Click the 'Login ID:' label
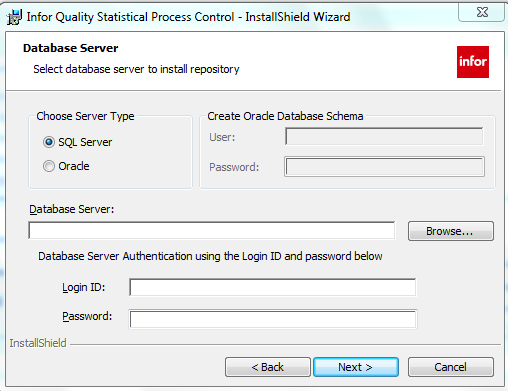508x391 pixels. [84, 287]
